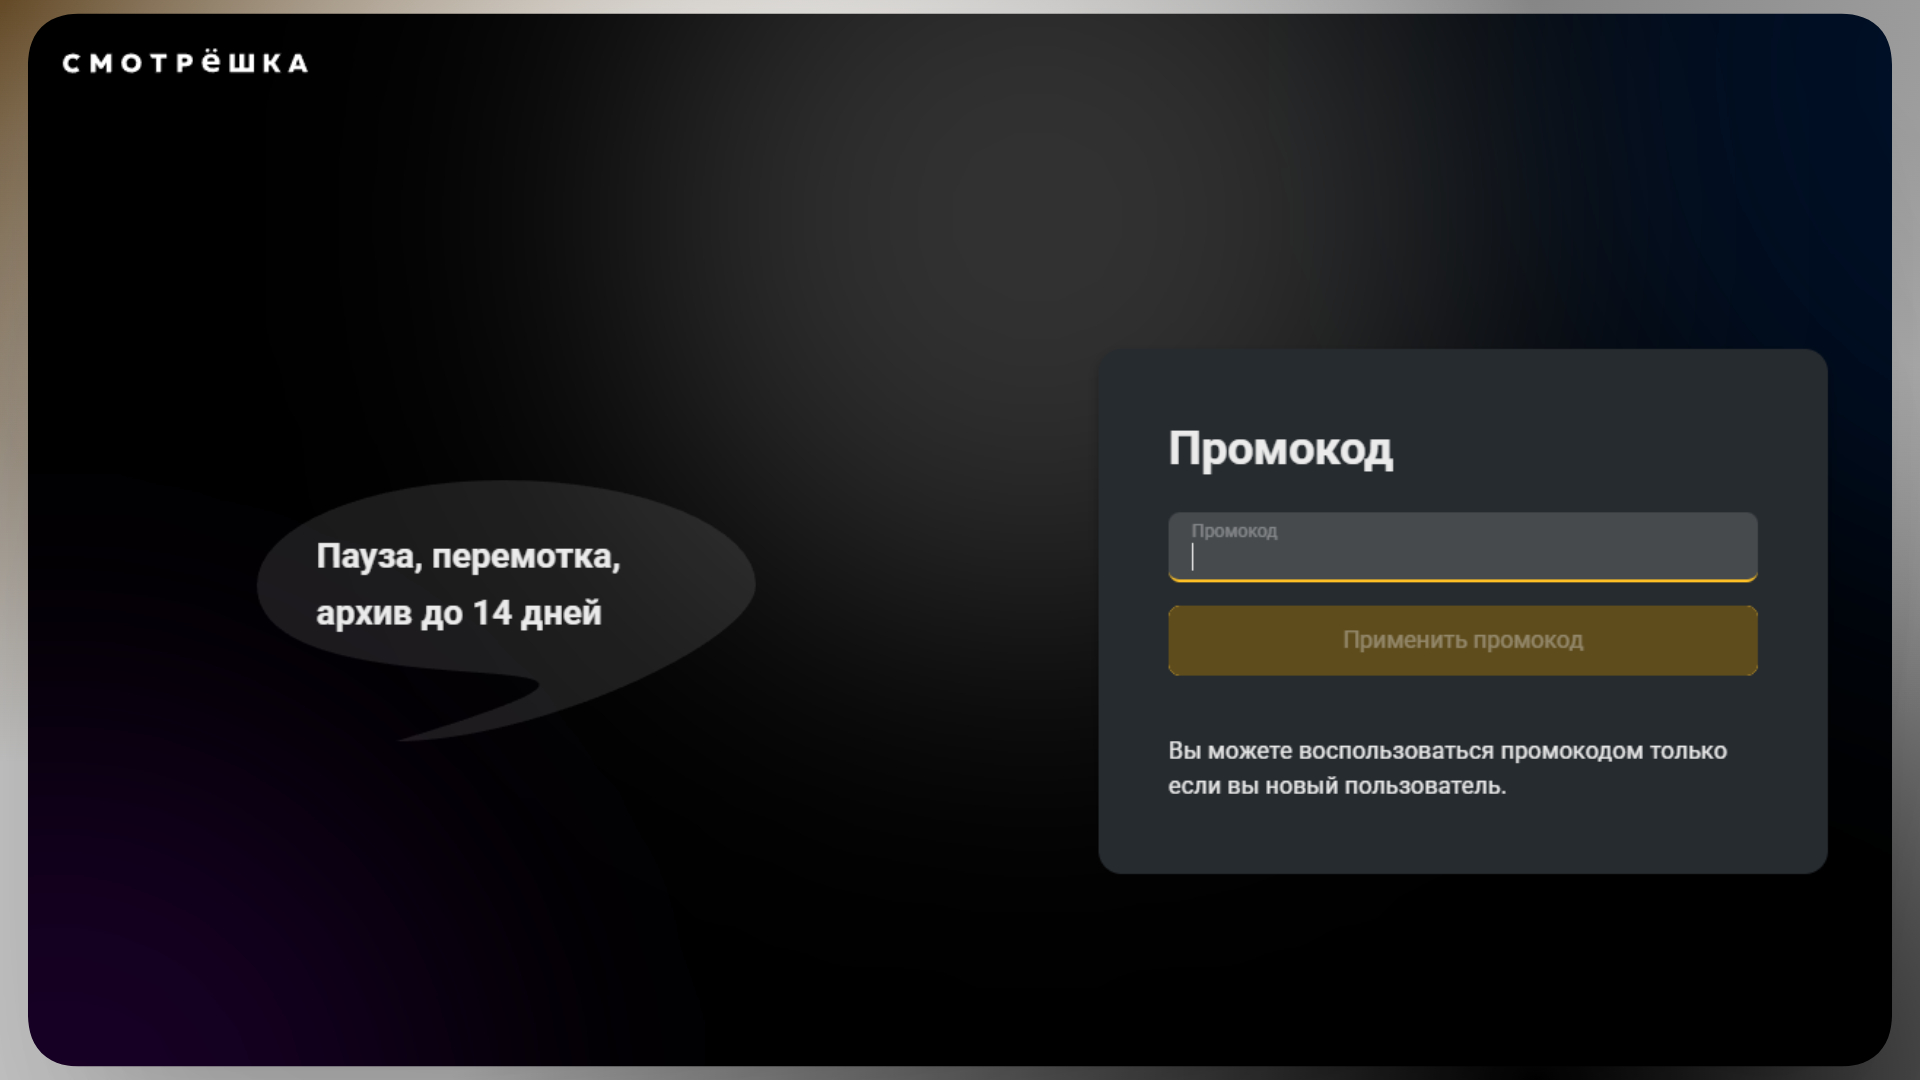Click the text архив до 14 дней
Image resolution: width=1920 pixels, height=1080 pixels.
pyautogui.click(x=460, y=614)
